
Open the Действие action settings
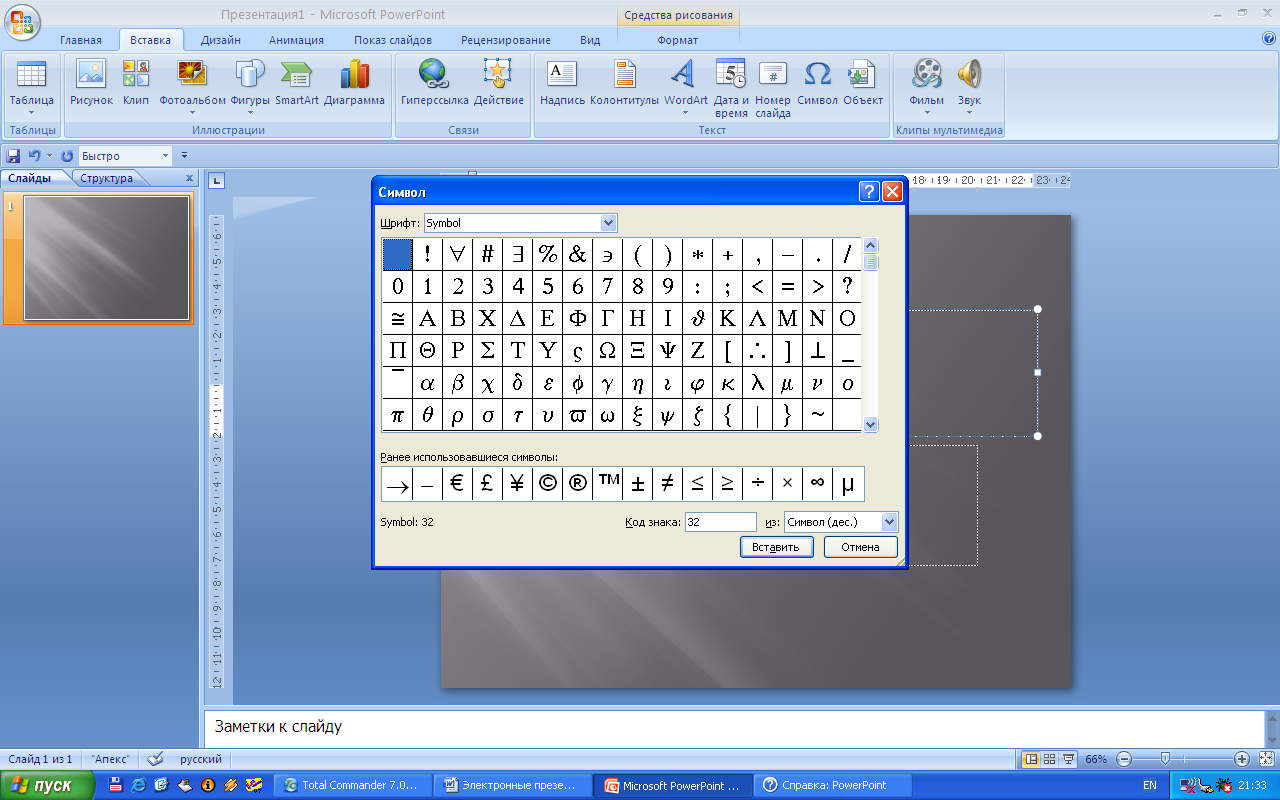tap(498, 83)
